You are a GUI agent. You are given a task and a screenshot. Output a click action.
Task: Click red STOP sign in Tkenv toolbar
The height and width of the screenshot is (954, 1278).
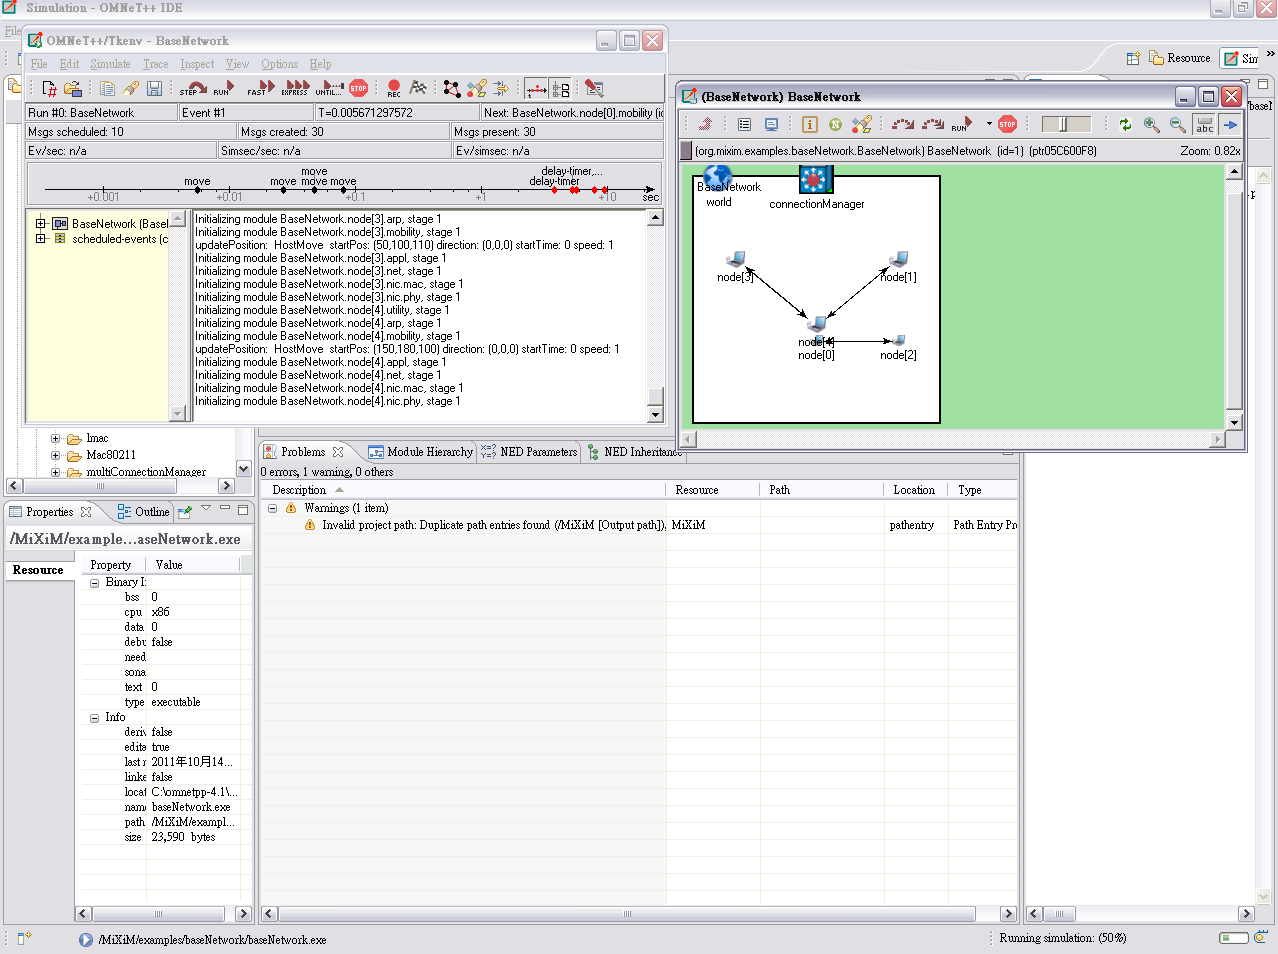pos(359,88)
